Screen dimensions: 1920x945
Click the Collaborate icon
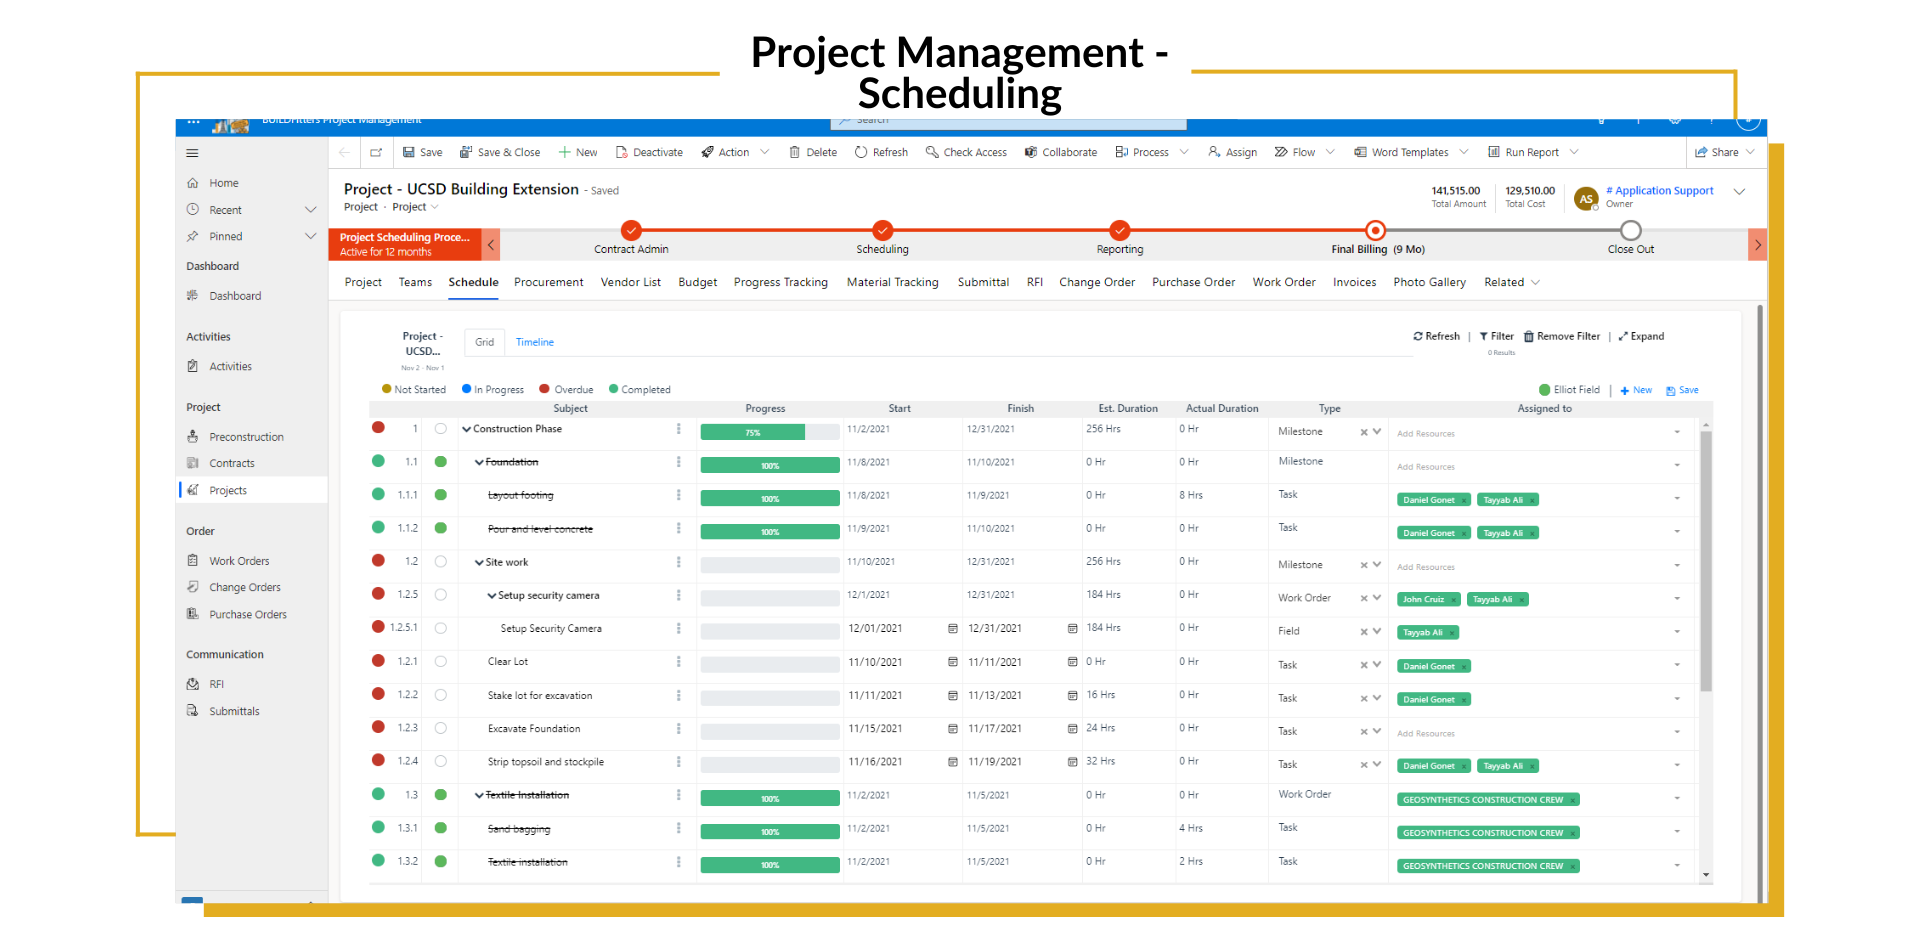point(1031,152)
